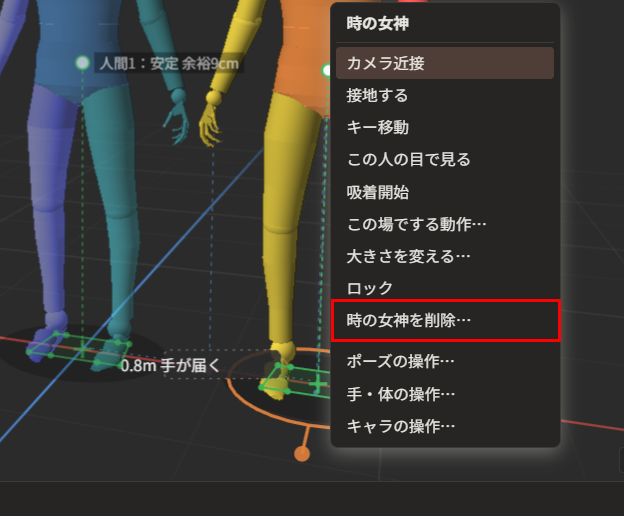Image resolution: width=624 pixels, height=516 pixels.
Task: Click ロック menu entry
Action: 445,288
